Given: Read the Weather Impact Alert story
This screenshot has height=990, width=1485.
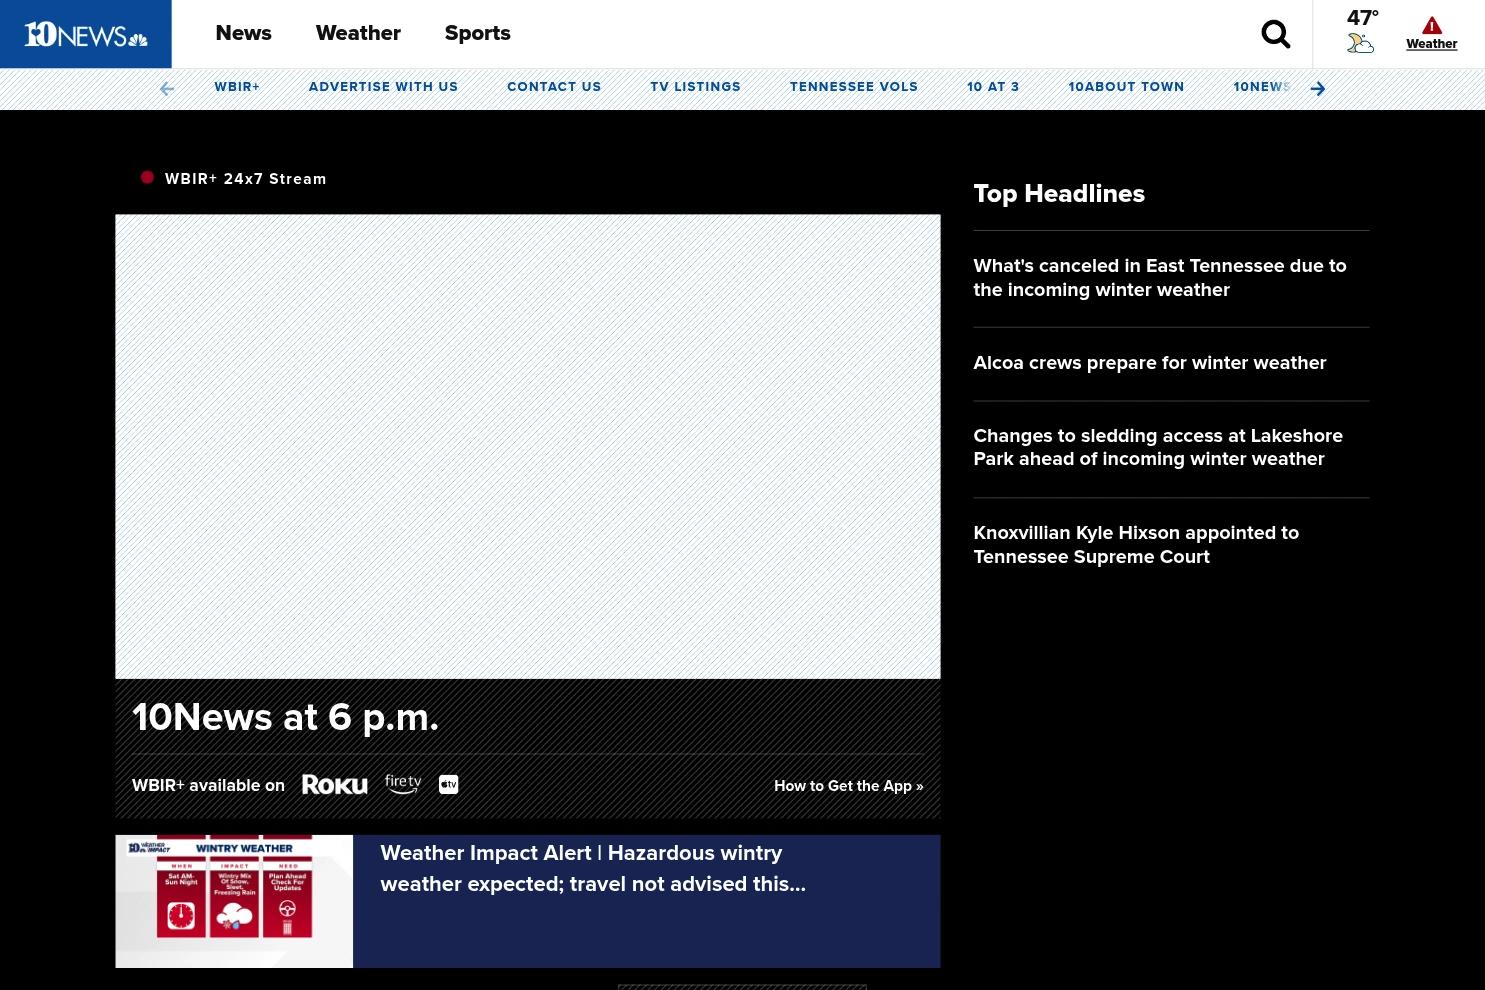Looking at the screenshot, I should point(593,868).
